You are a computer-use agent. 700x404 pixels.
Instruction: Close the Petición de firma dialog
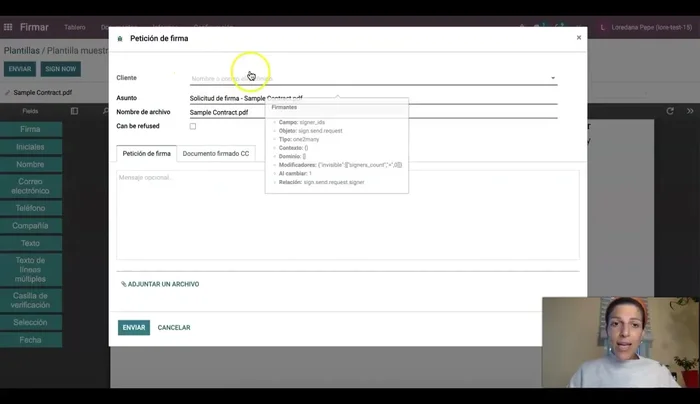click(x=578, y=38)
